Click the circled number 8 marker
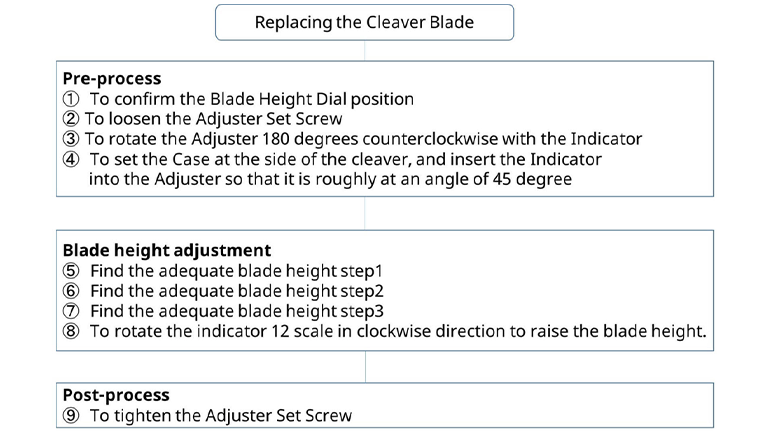 (x=70, y=331)
